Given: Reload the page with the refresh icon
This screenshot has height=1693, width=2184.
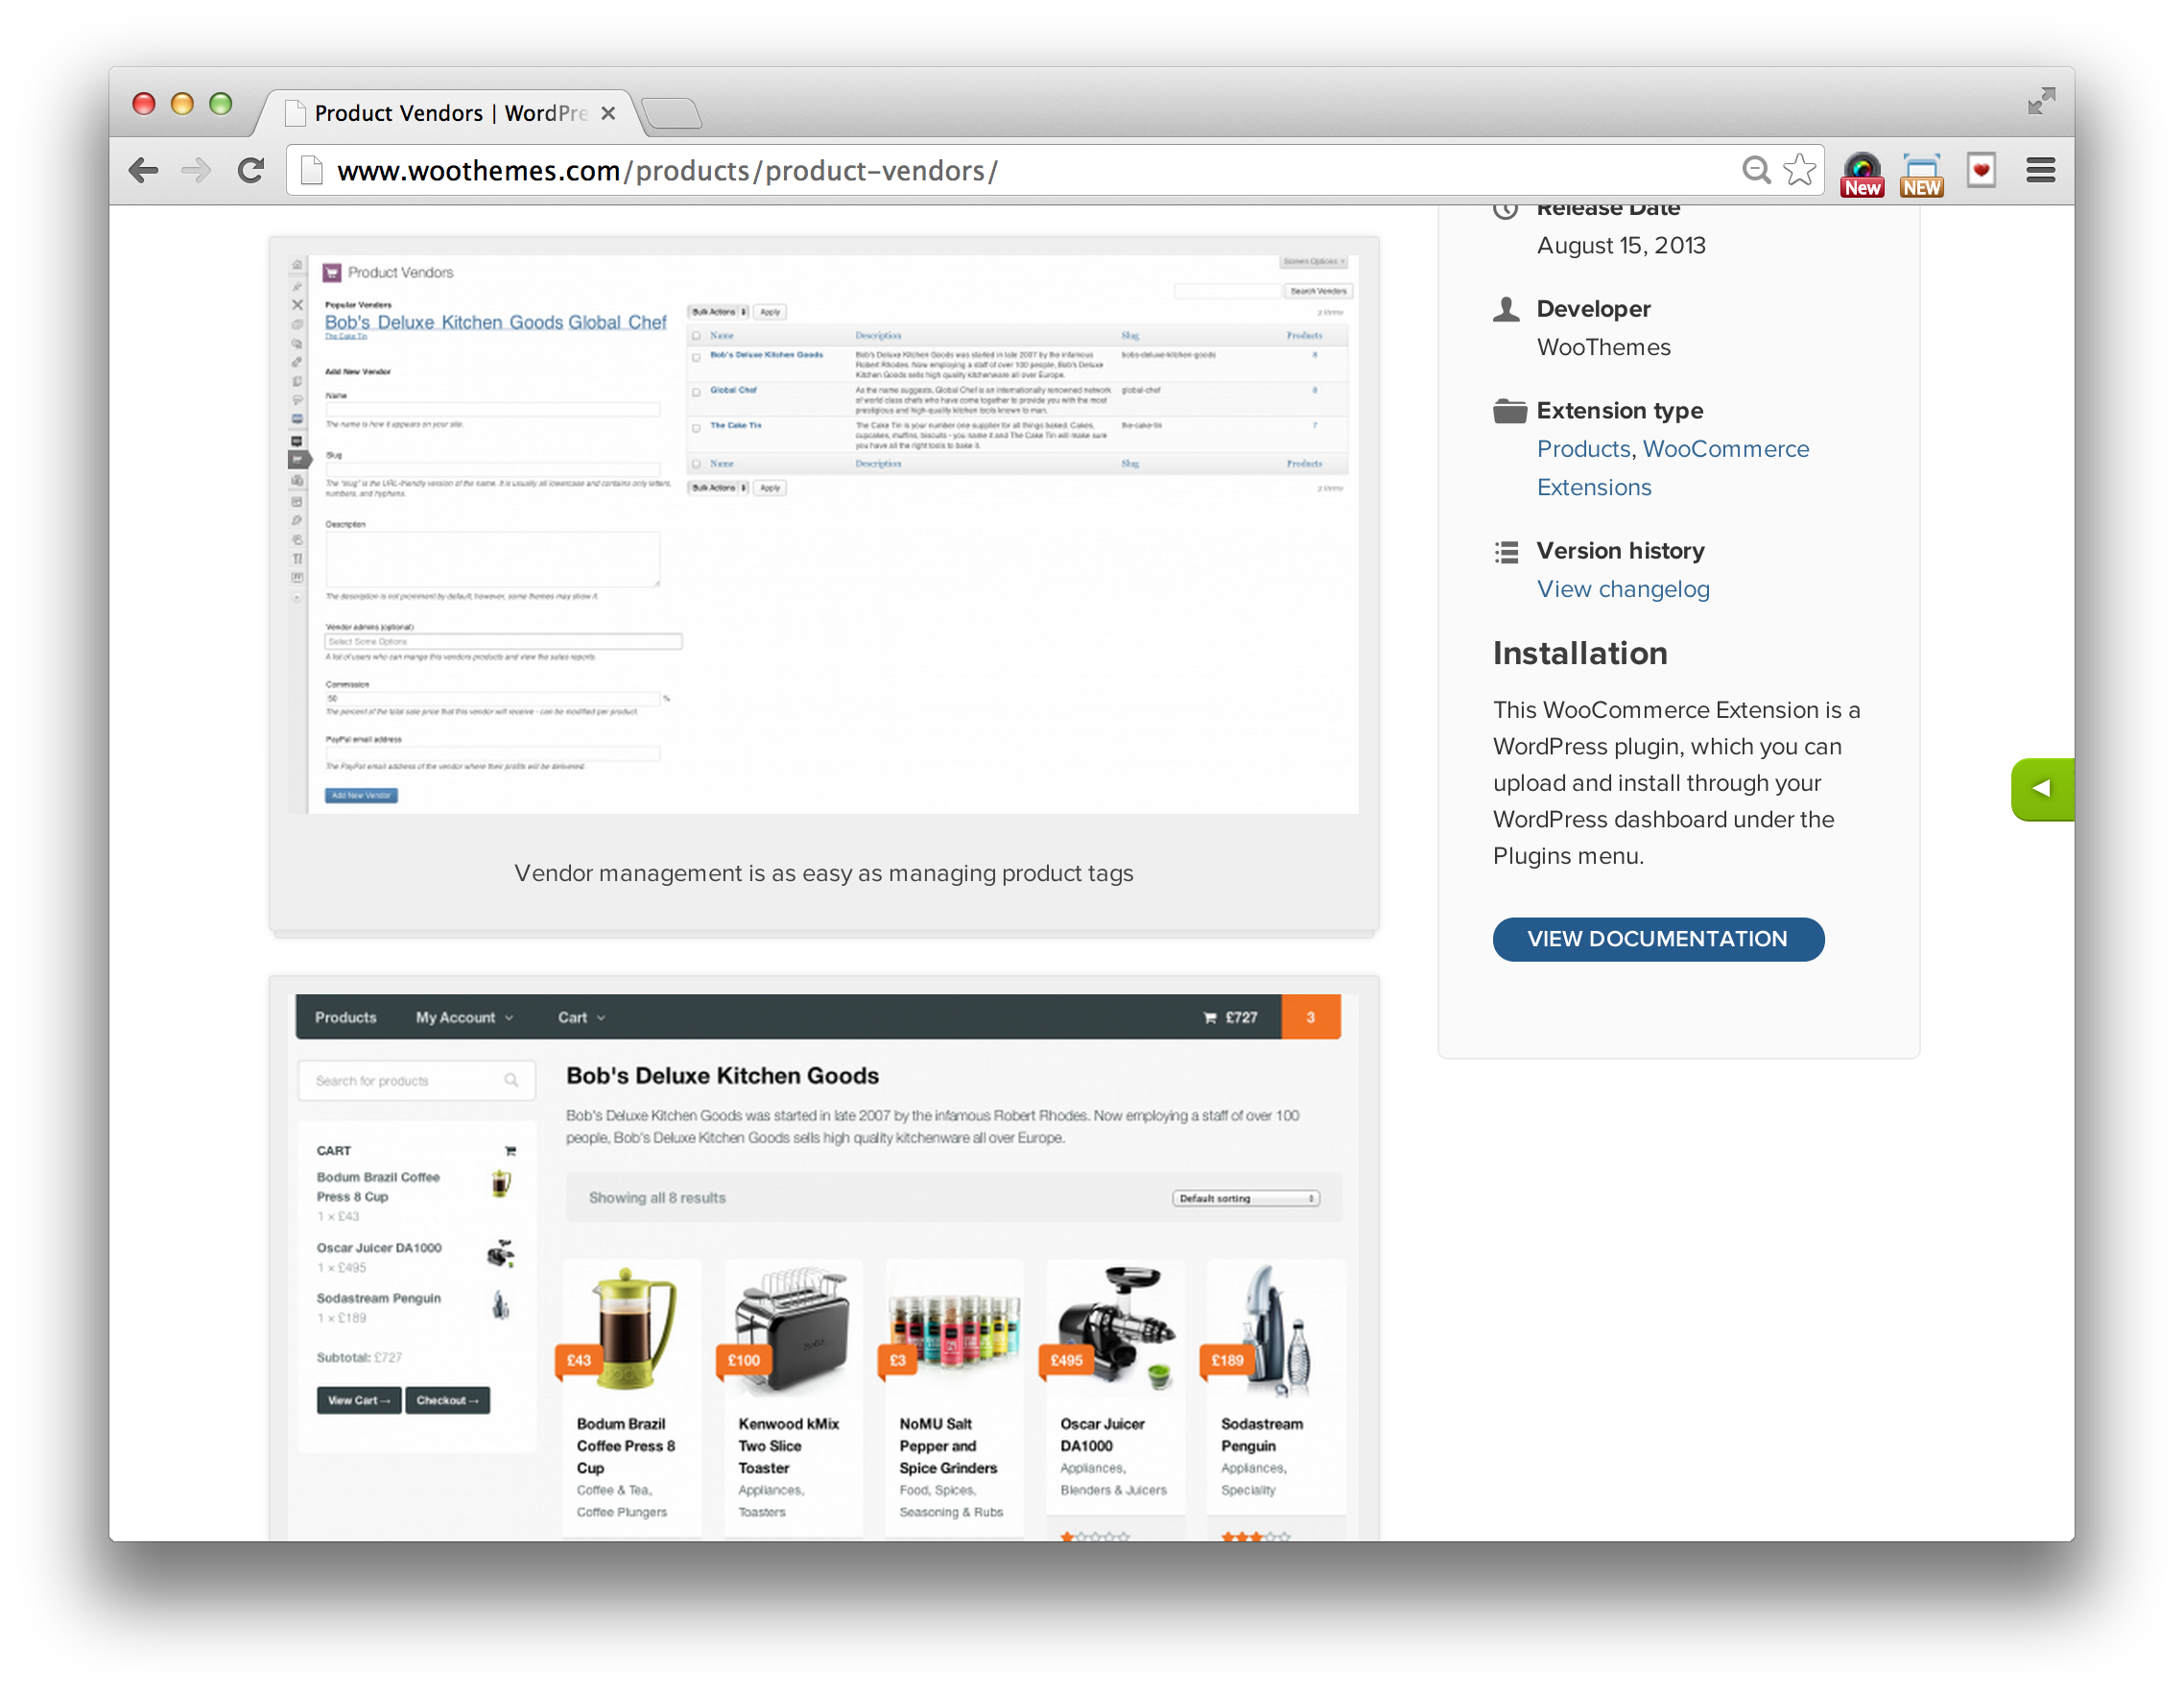Looking at the screenshot, I should pos(250,170).
